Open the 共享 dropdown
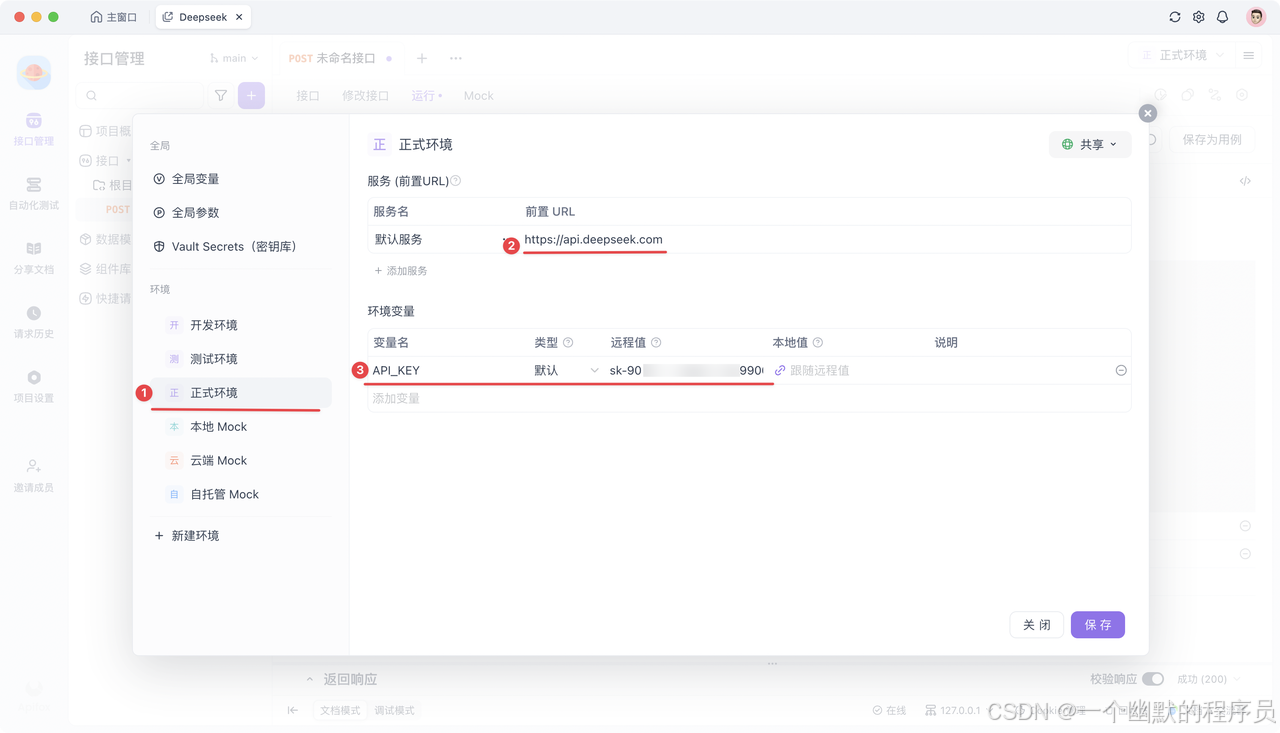The image size is (1280, 733). point(1090,144)
